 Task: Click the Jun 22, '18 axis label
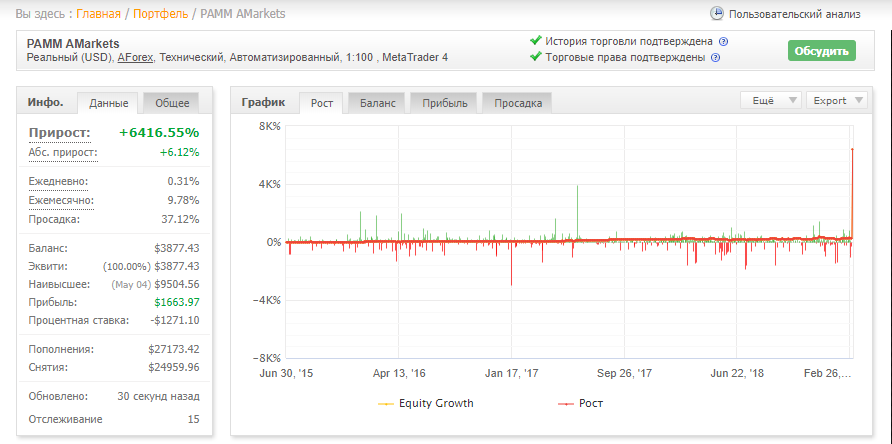[737, 374]
